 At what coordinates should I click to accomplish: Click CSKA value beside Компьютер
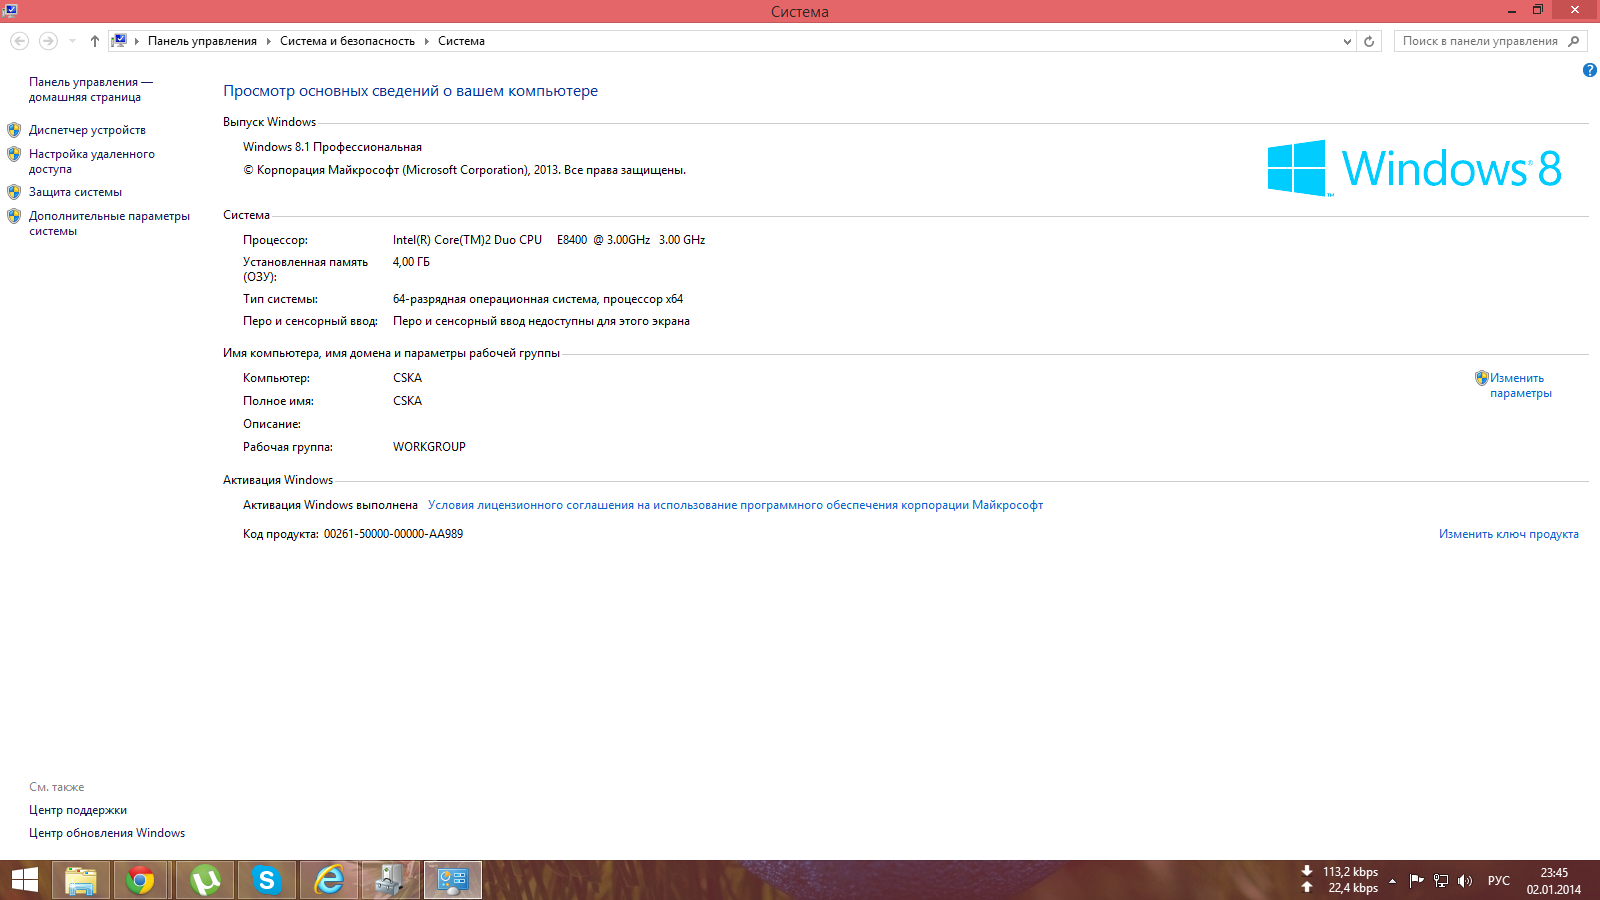(x=407, y=378)
